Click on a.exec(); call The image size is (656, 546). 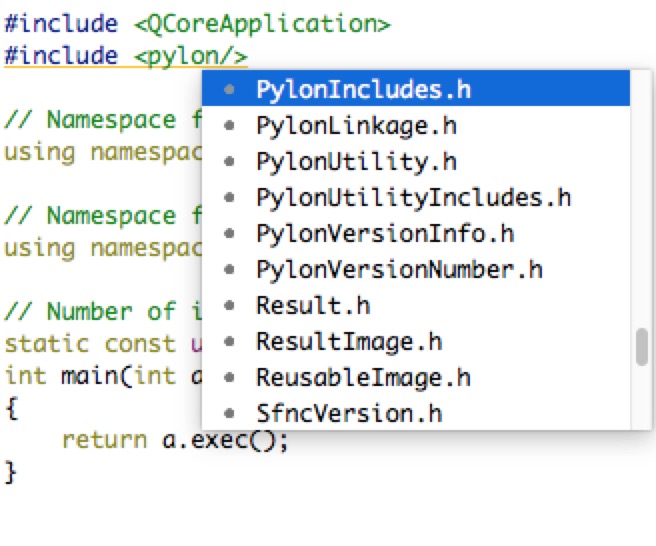click(225, 441)
